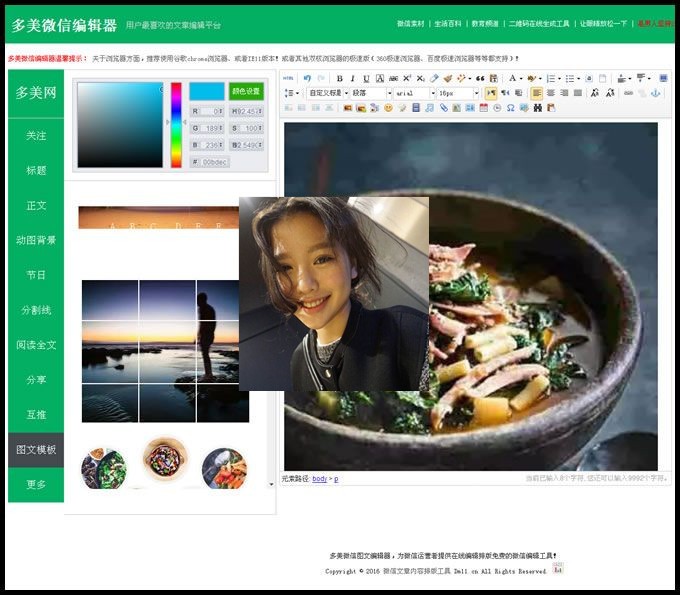The image size is (680, 595).
Task: Toggle strikethrough ABC icon
Action: pyautogui.click(x=393, y=78)
